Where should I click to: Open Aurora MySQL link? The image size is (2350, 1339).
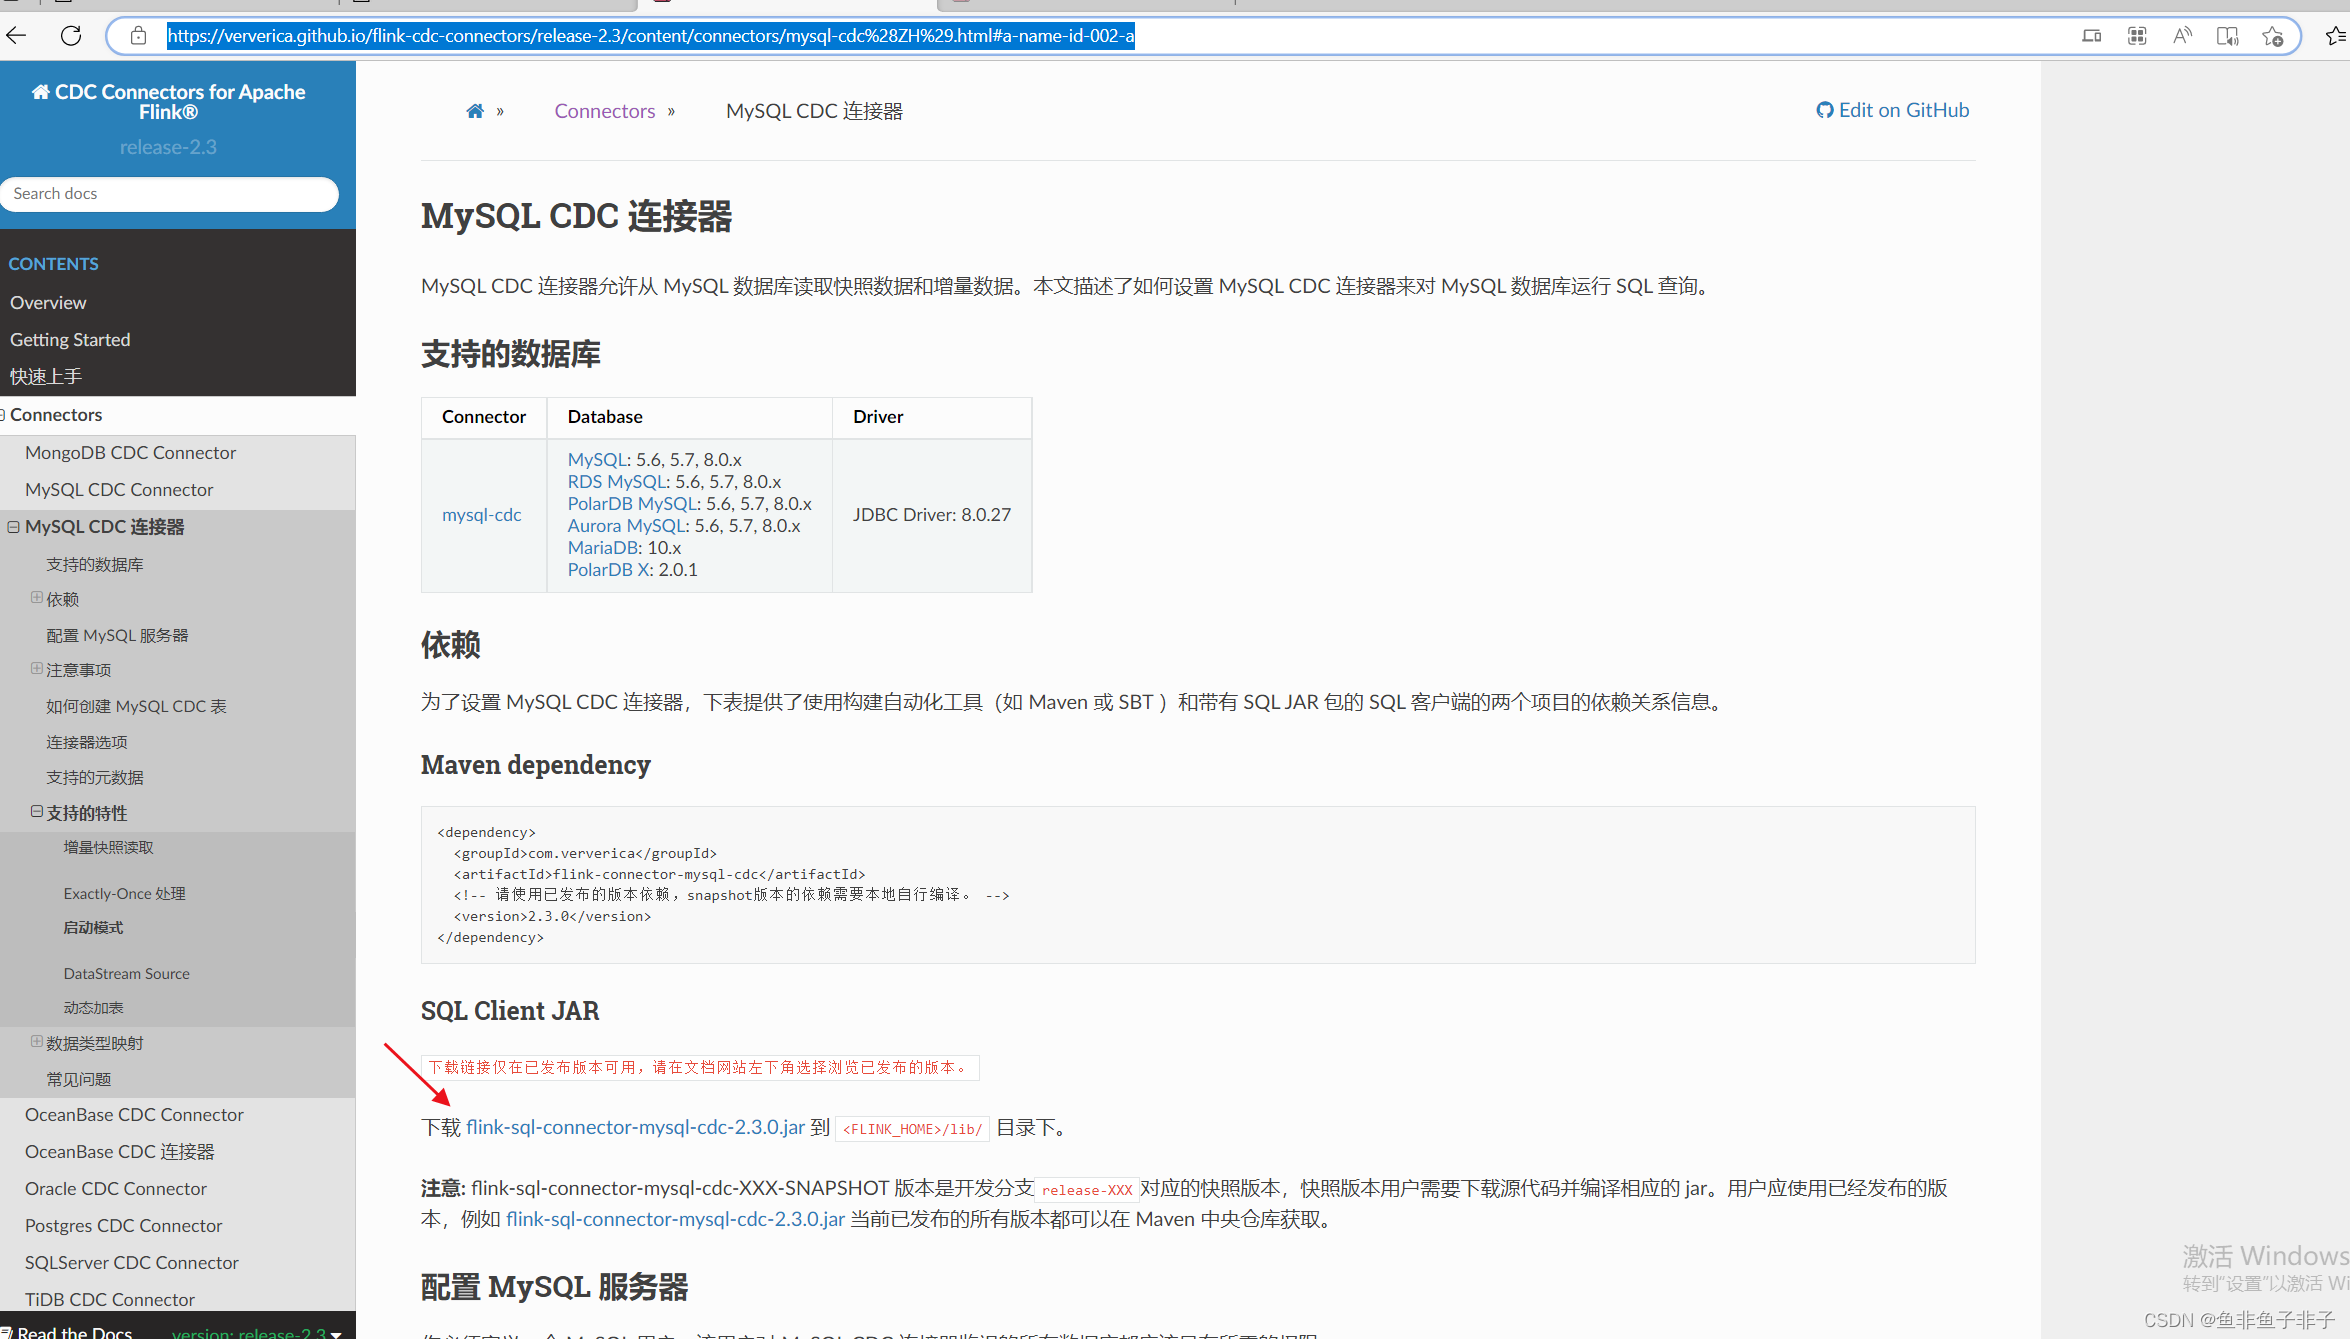pyautogui.click(x=626, y=525)
